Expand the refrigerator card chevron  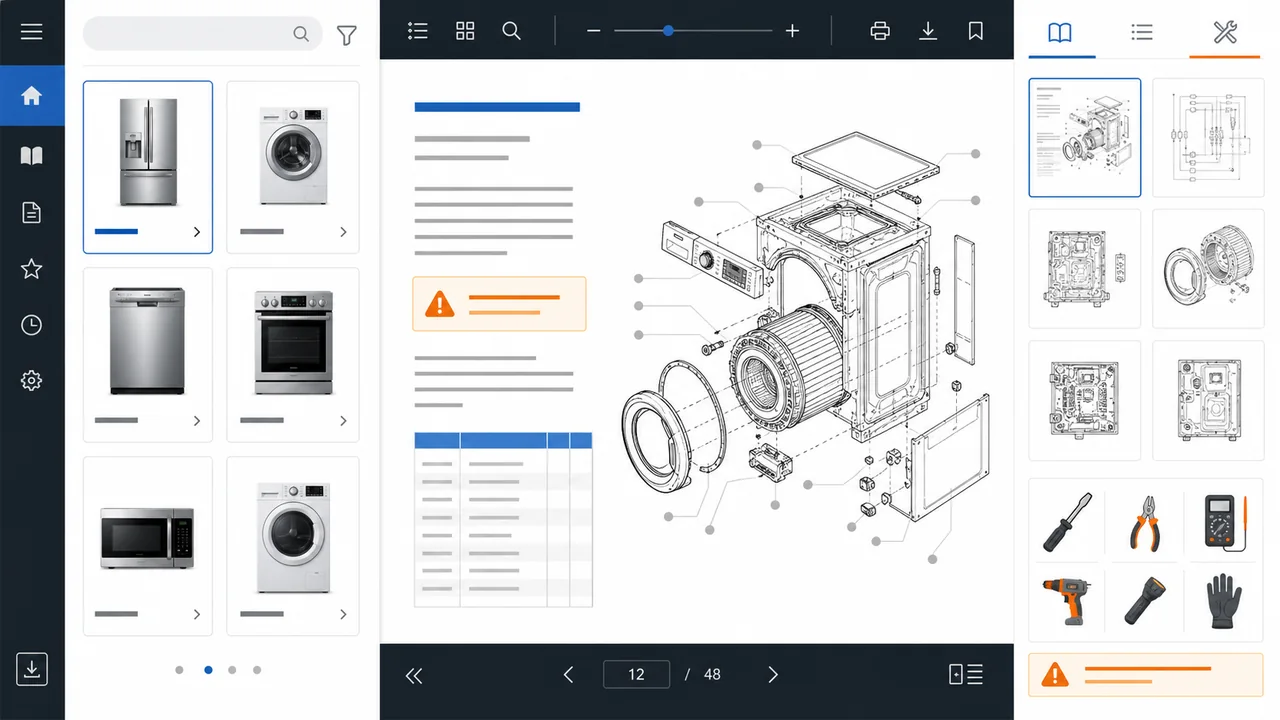tap(197, 232)
